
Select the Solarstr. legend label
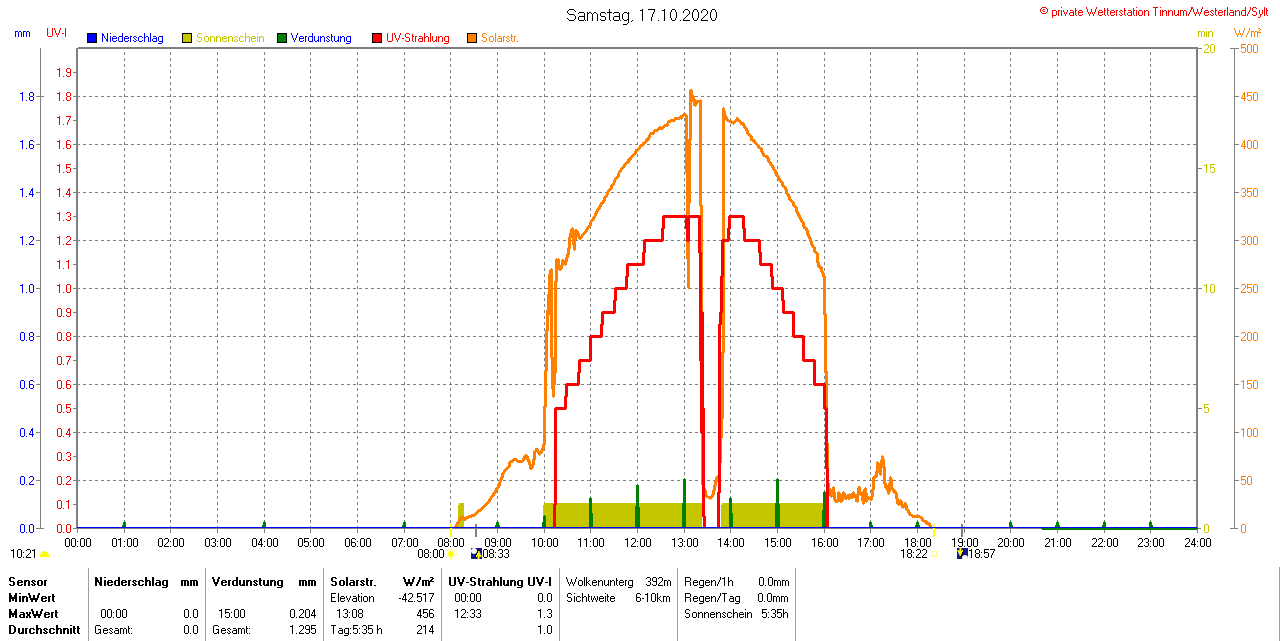pos(500,38)
